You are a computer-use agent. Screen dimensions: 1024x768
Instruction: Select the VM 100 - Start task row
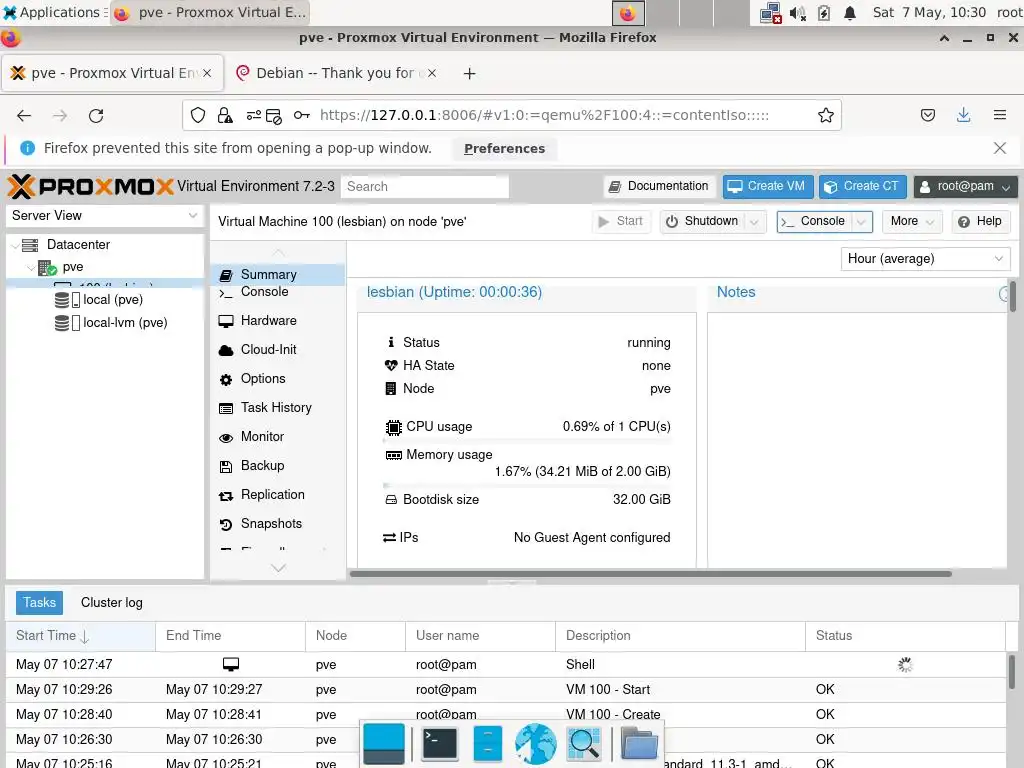coord(506,690)
